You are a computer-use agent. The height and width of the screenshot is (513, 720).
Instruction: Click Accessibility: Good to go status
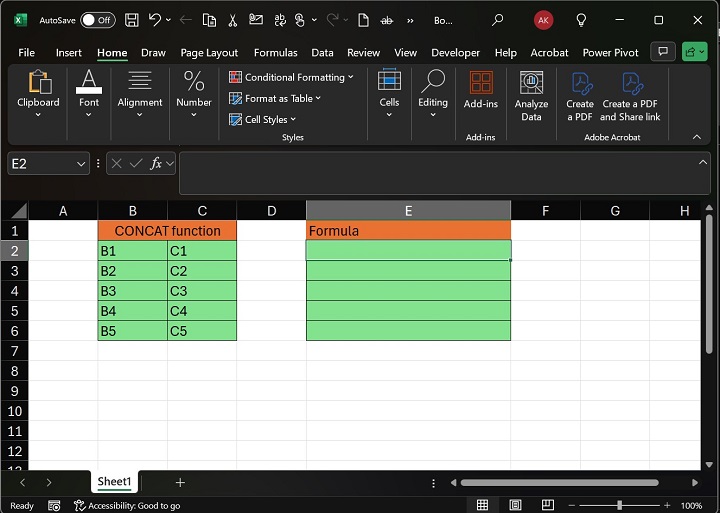(128, 506)
